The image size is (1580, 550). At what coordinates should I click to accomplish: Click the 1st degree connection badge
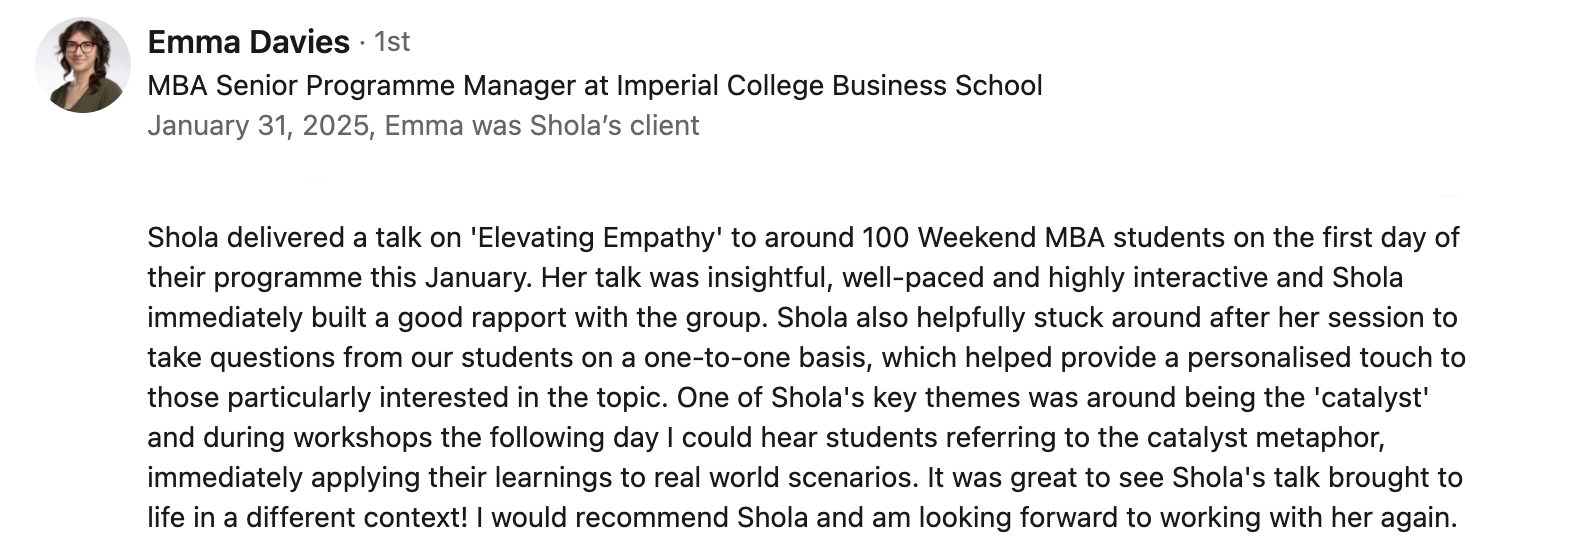click(x=392, y=42)
